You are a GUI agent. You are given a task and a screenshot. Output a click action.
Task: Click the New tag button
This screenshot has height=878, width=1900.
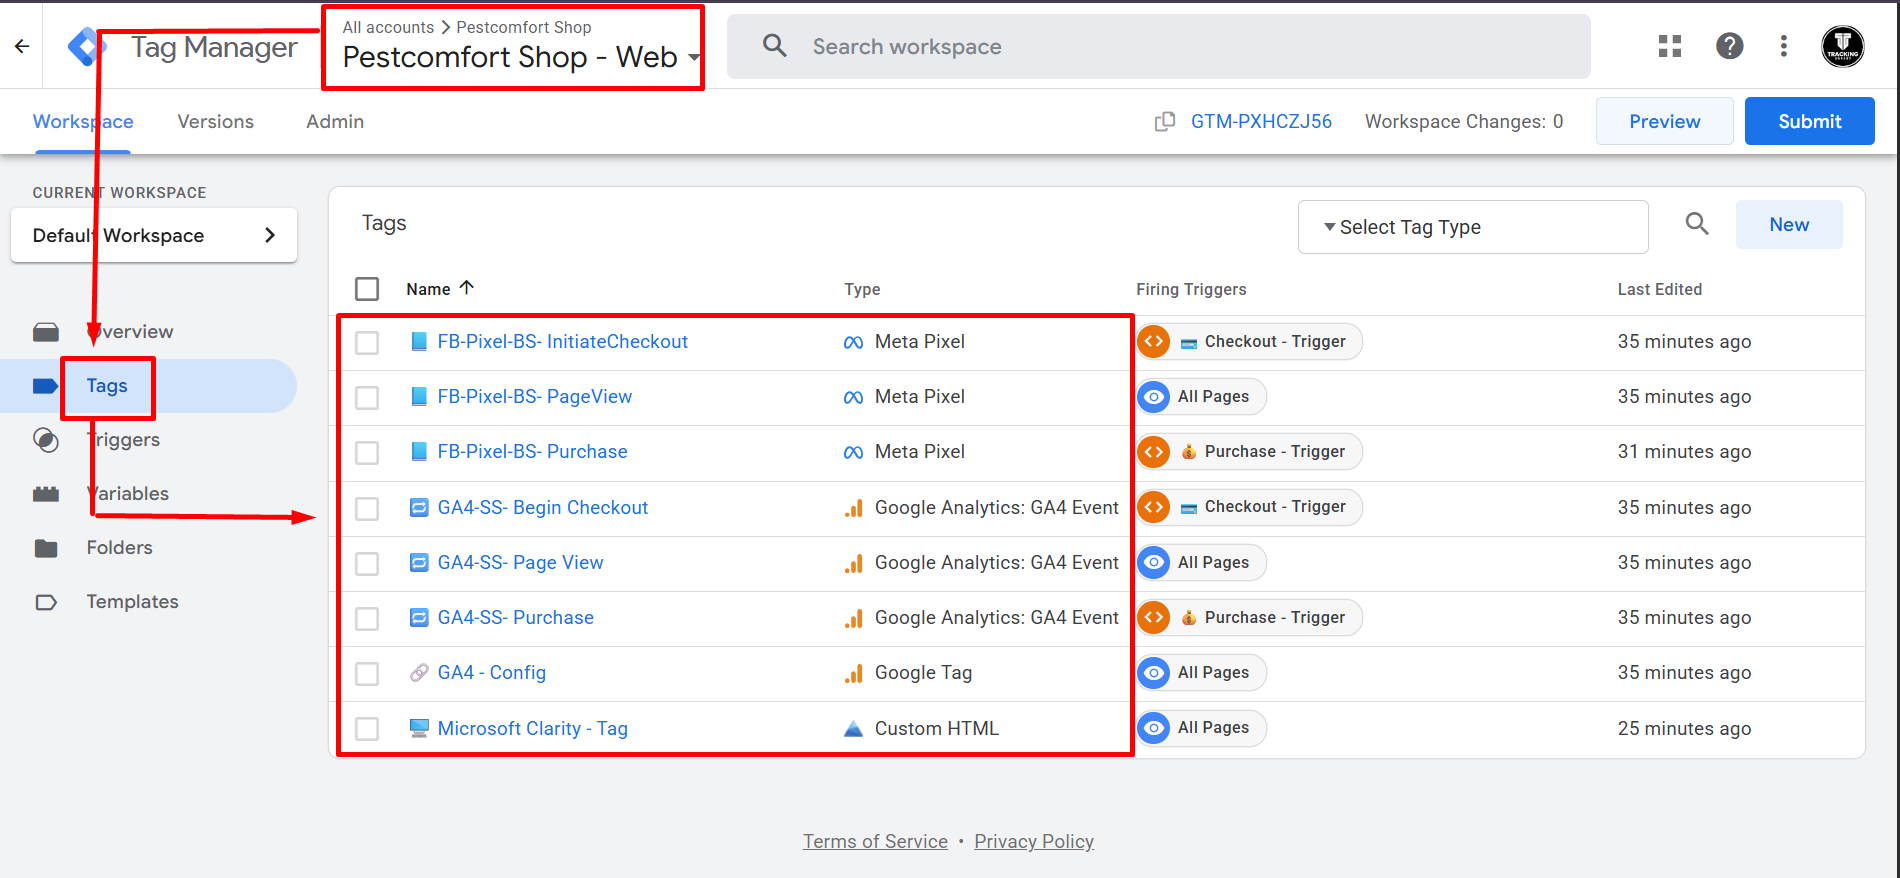(x=1789, y=224)
